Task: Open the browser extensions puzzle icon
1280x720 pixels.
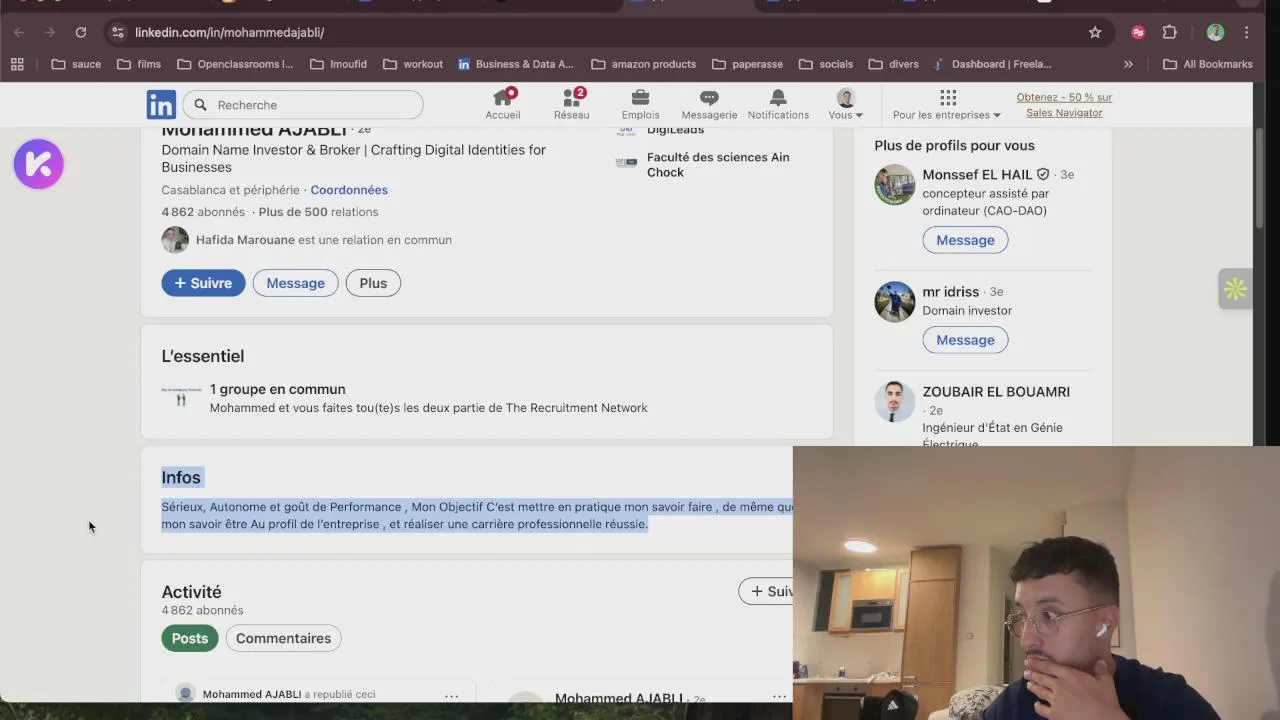Action: [x=1169, y=32]
